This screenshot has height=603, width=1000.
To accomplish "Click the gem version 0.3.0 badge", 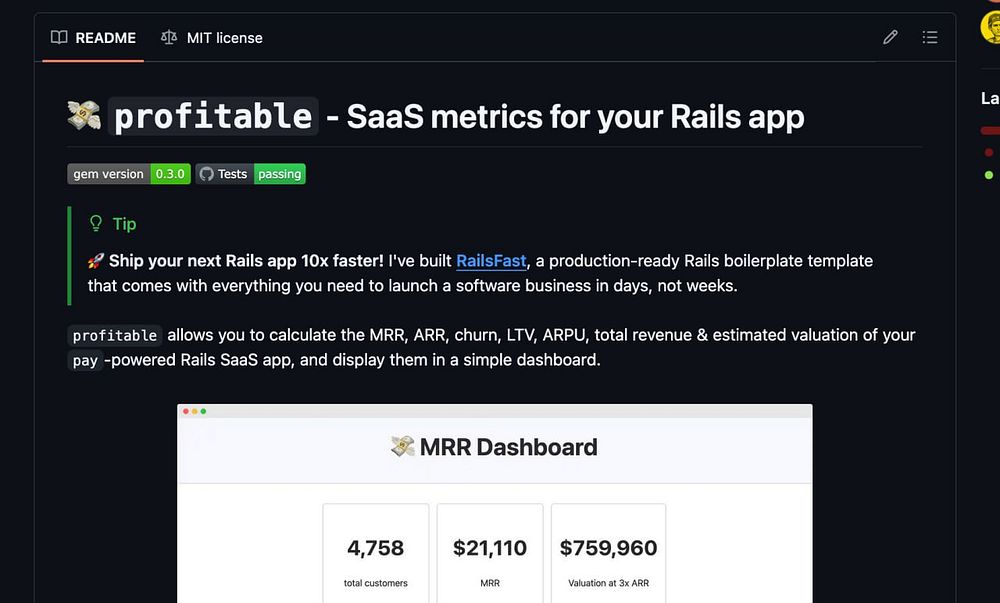I will click(x=129, y=174).
